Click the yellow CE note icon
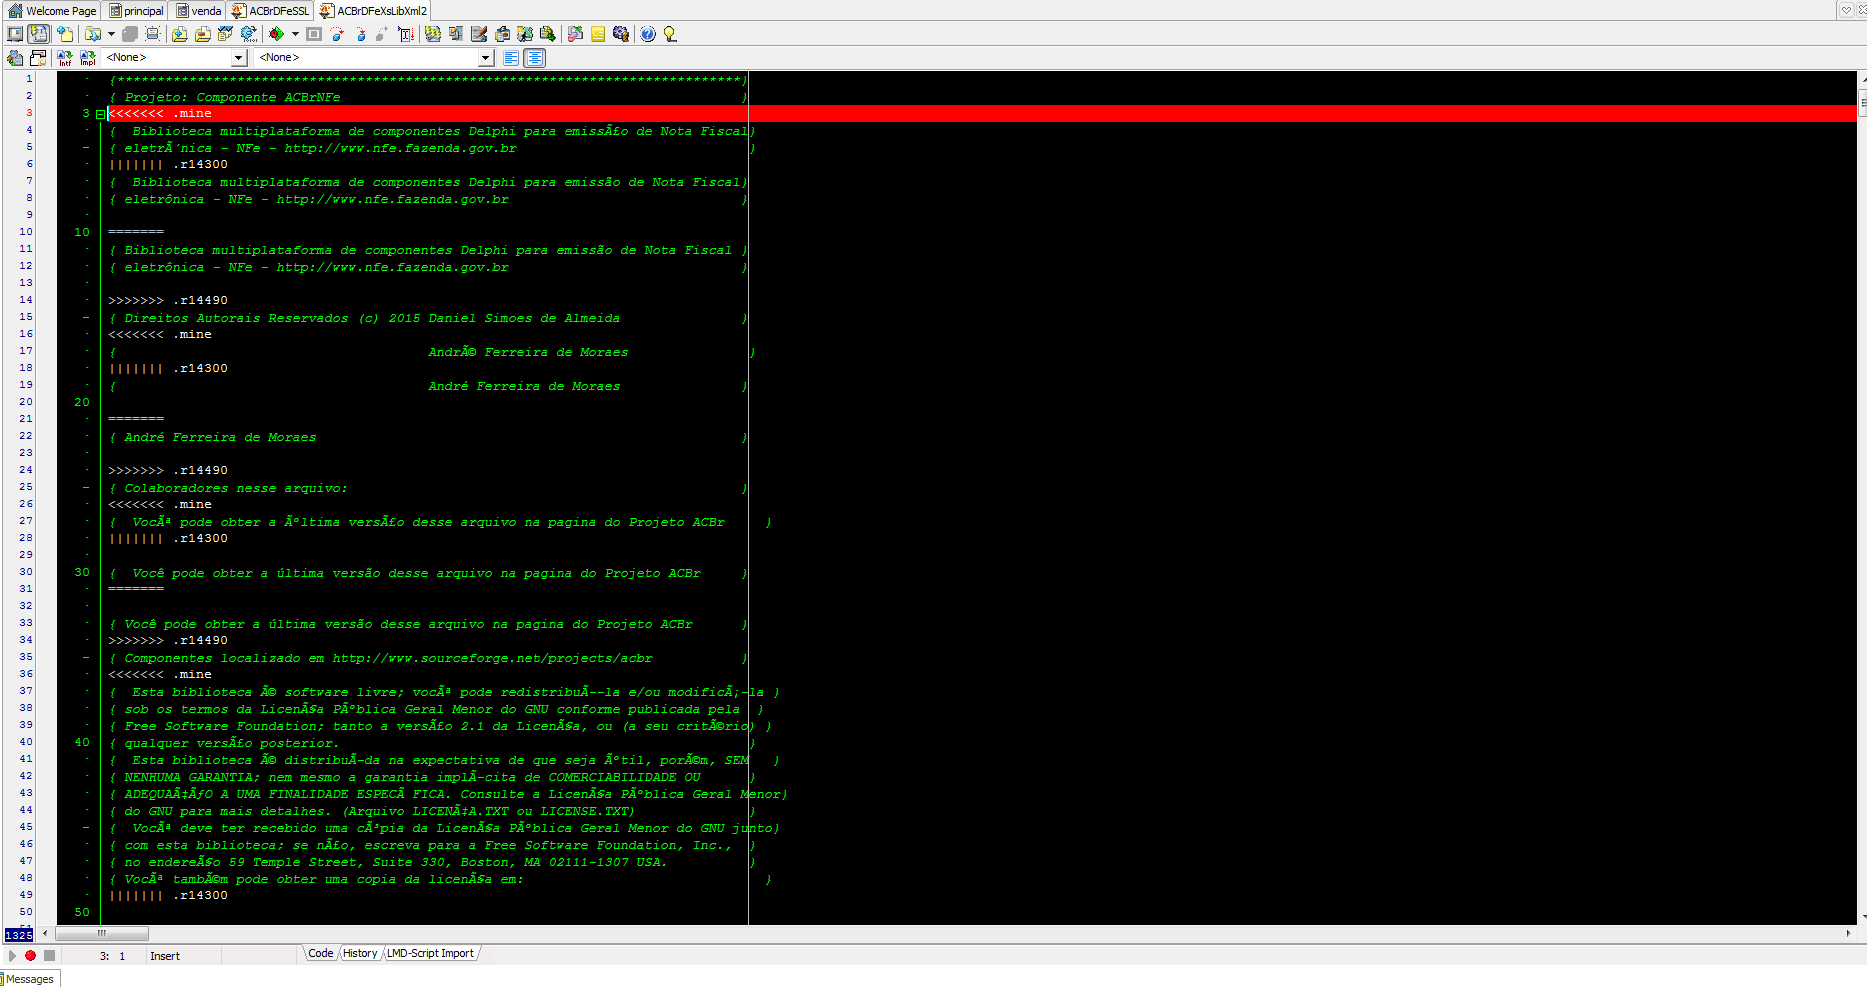Viewport: 1867px width, 987px height. tap(598, 34)
